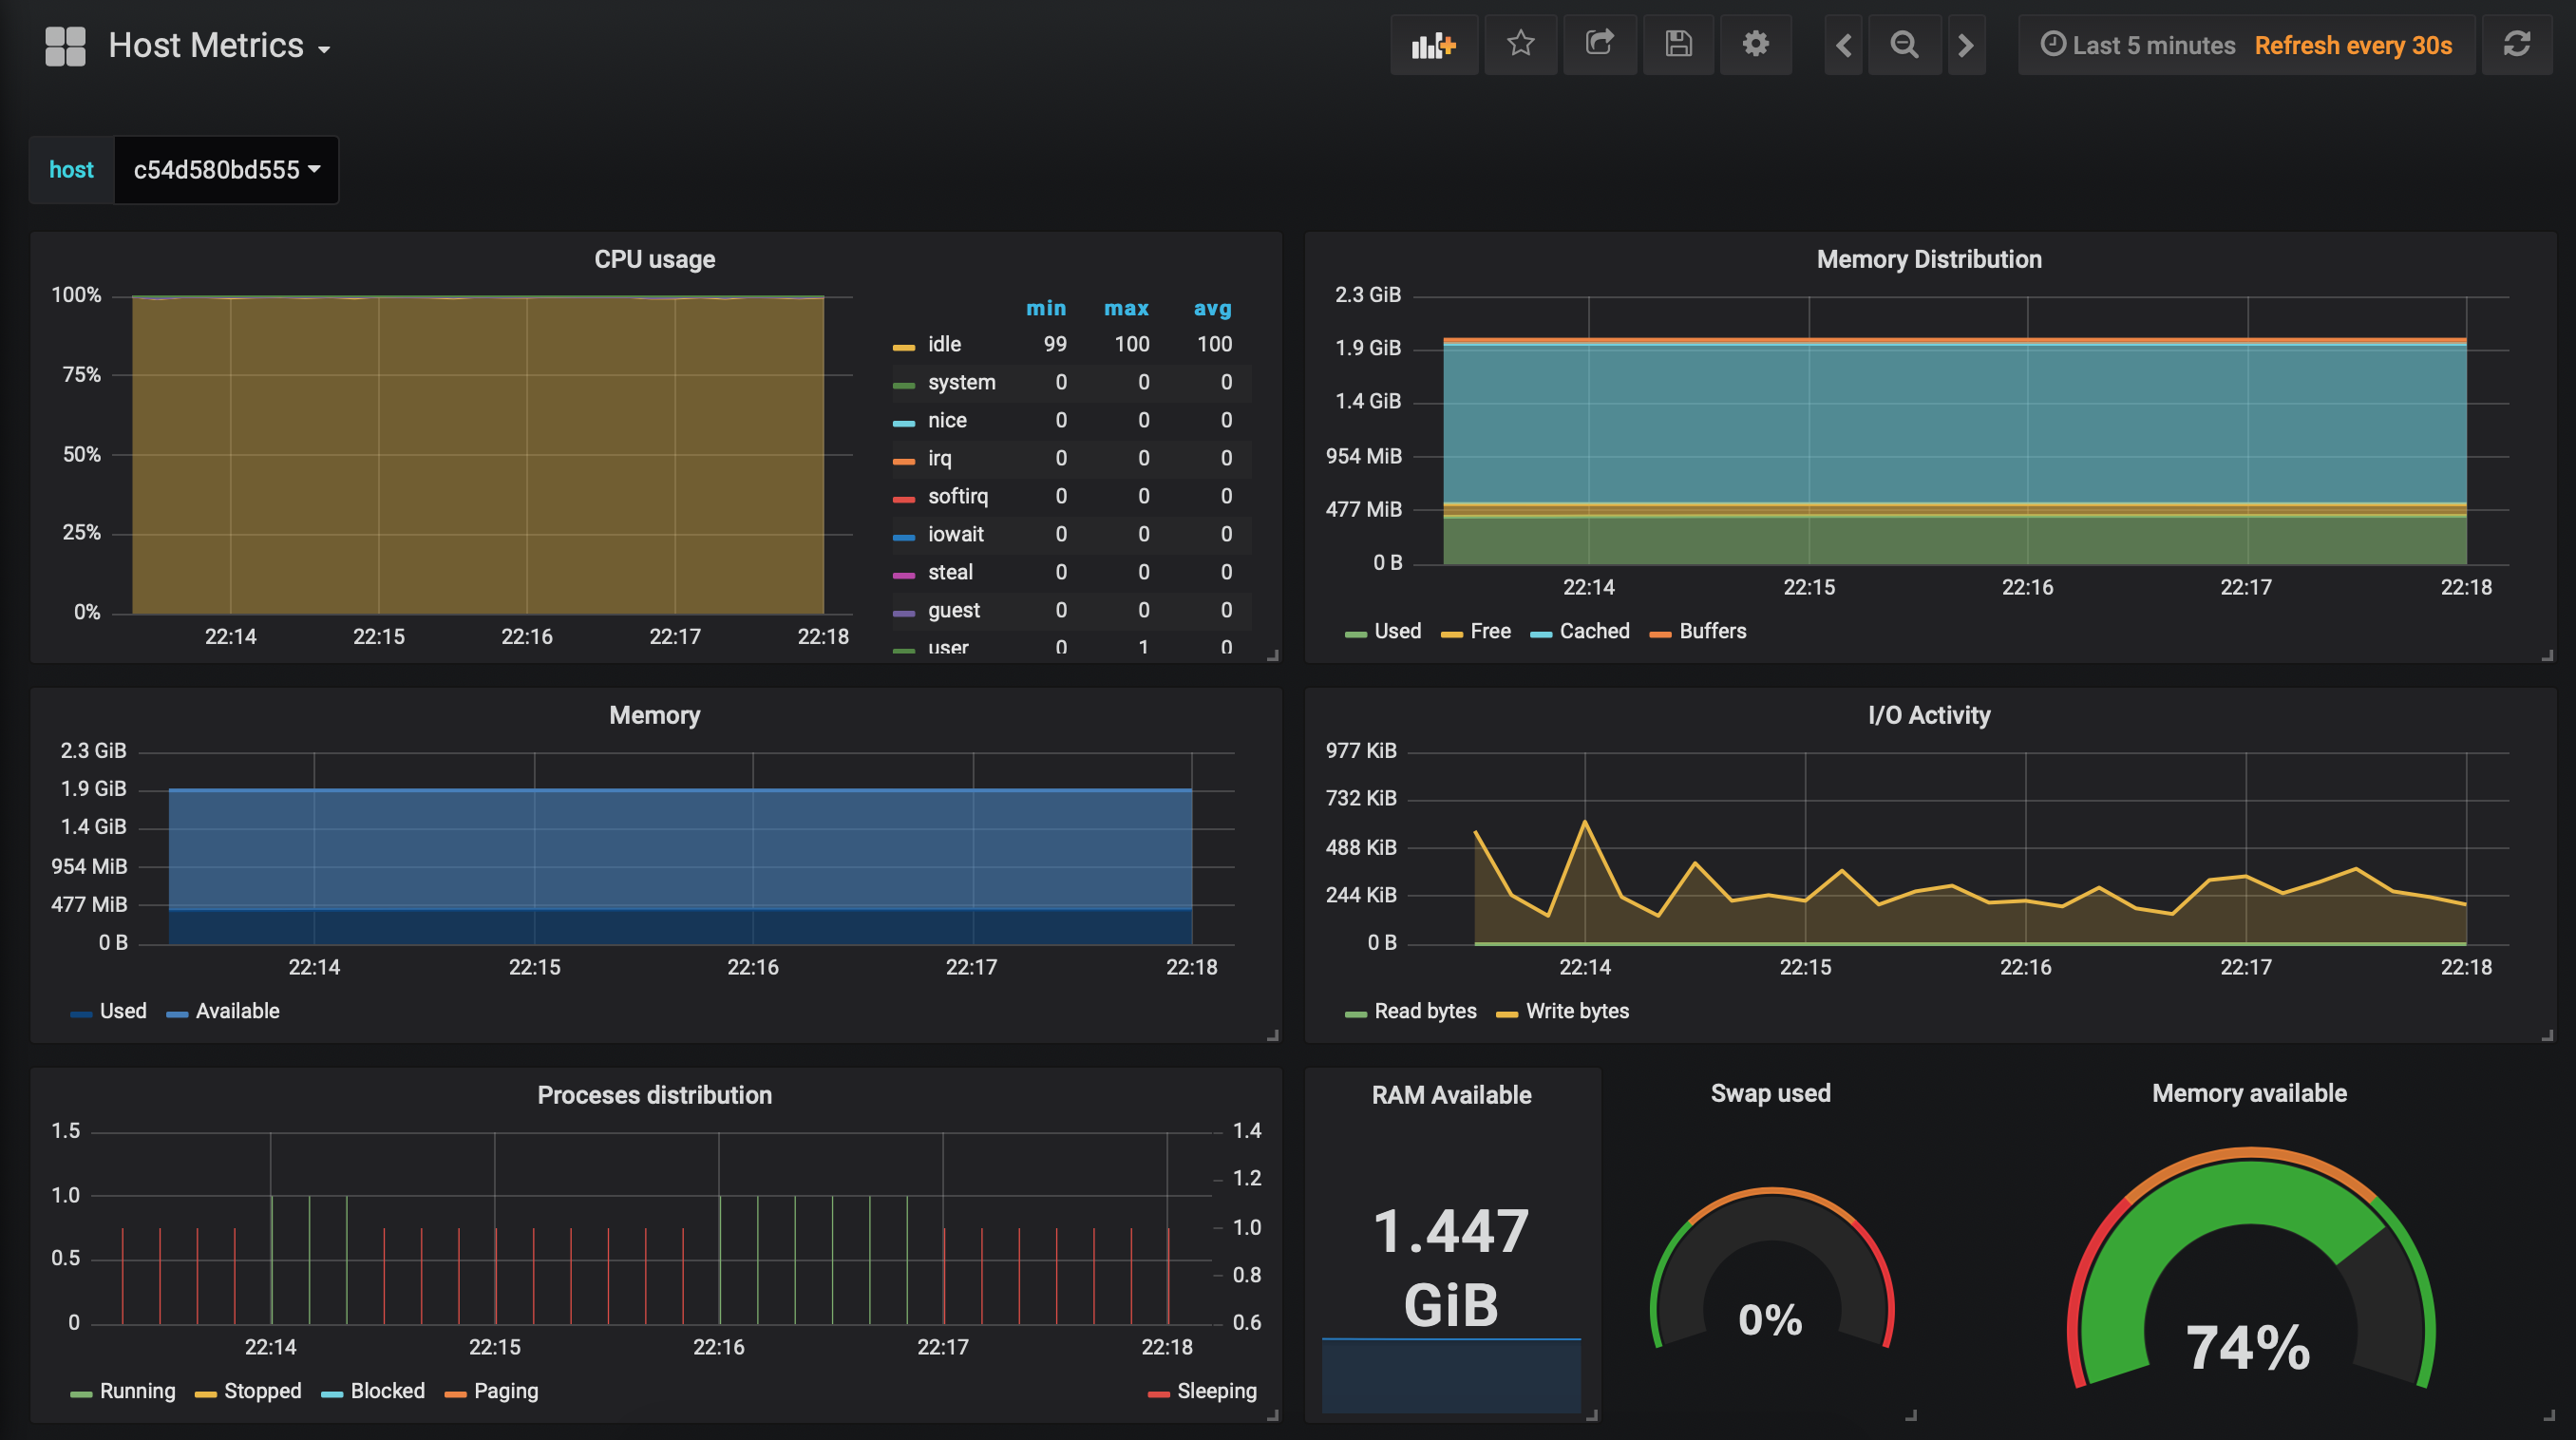This screenshot has height=1440, width=2576.
Task: Toggle Write bytes series visibility
Action: pos(1576,1011)
